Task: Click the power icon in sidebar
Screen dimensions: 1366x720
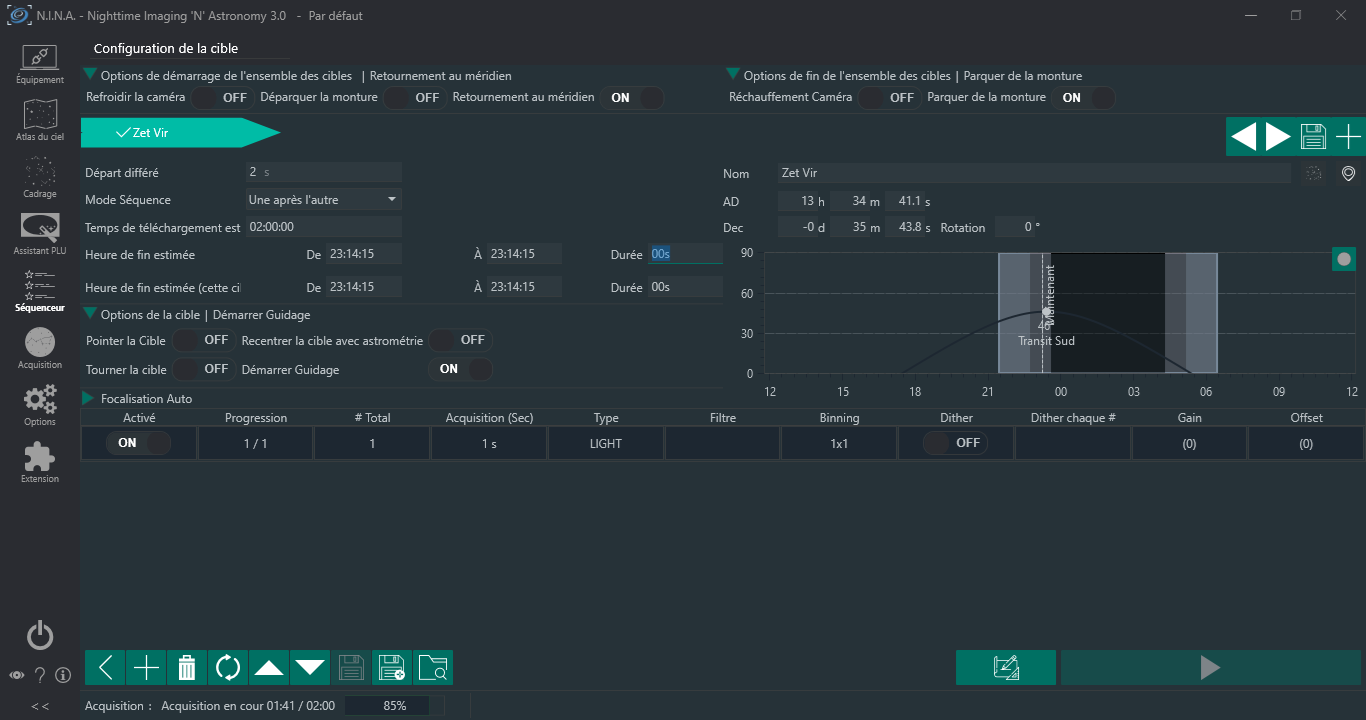Action: 40,635
